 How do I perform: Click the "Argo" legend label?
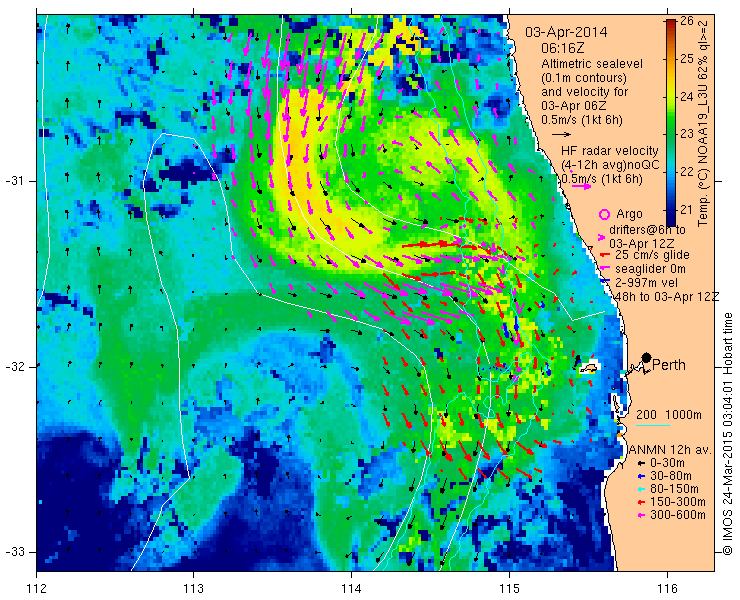(x=629, y=214)
